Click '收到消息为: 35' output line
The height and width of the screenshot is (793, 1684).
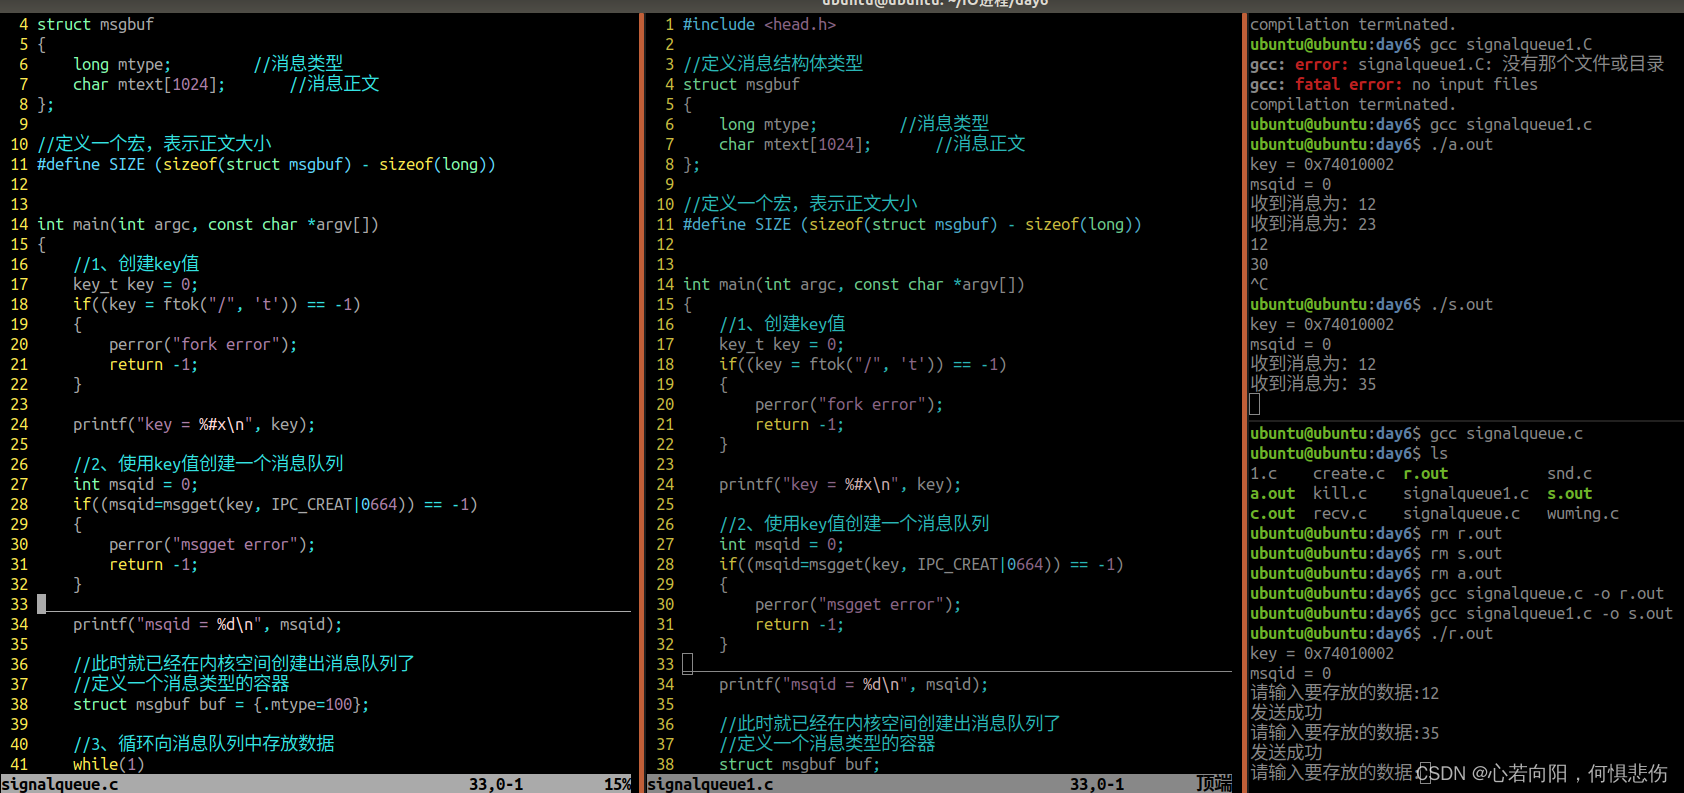[1313, 384]
